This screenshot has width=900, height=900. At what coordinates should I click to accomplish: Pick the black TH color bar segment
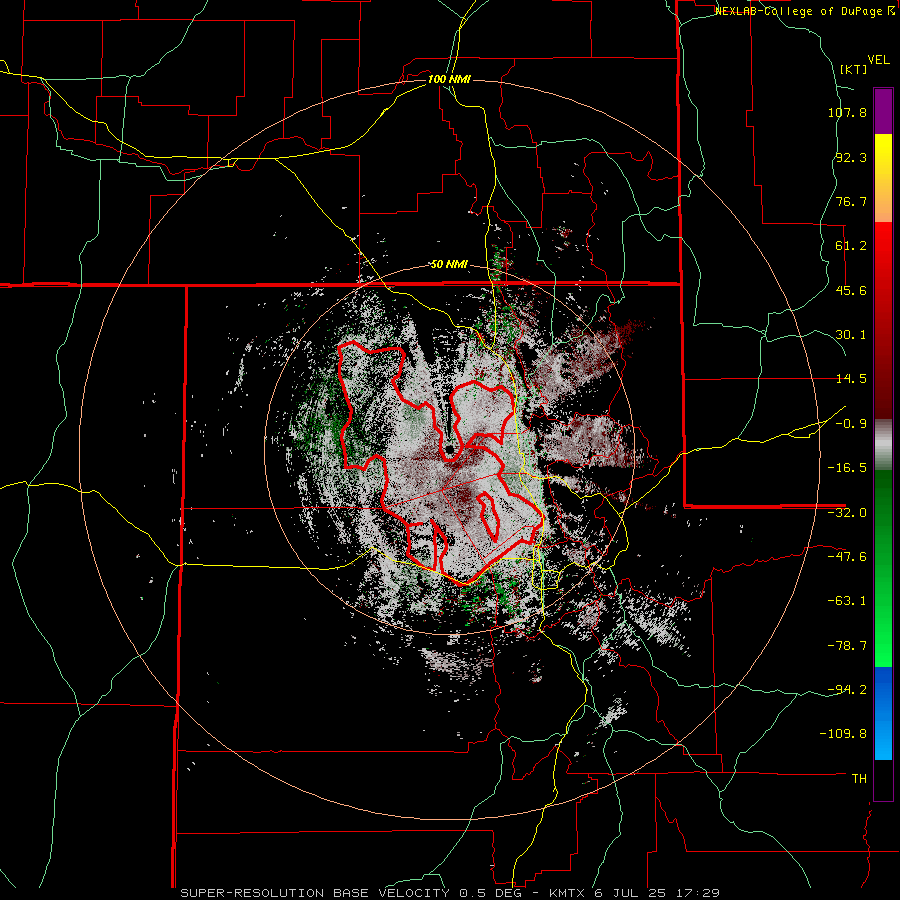pyautogui.click(x=883, y=779)
